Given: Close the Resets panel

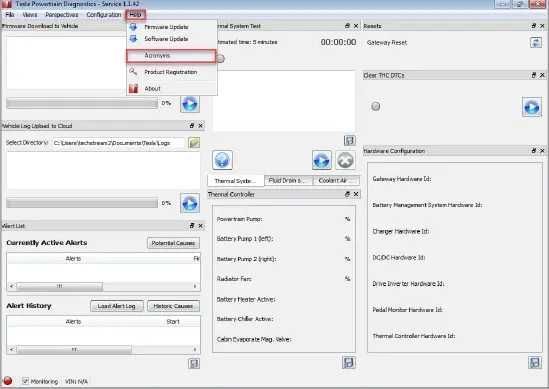Looking at the screenshot, I should (542, 26).
